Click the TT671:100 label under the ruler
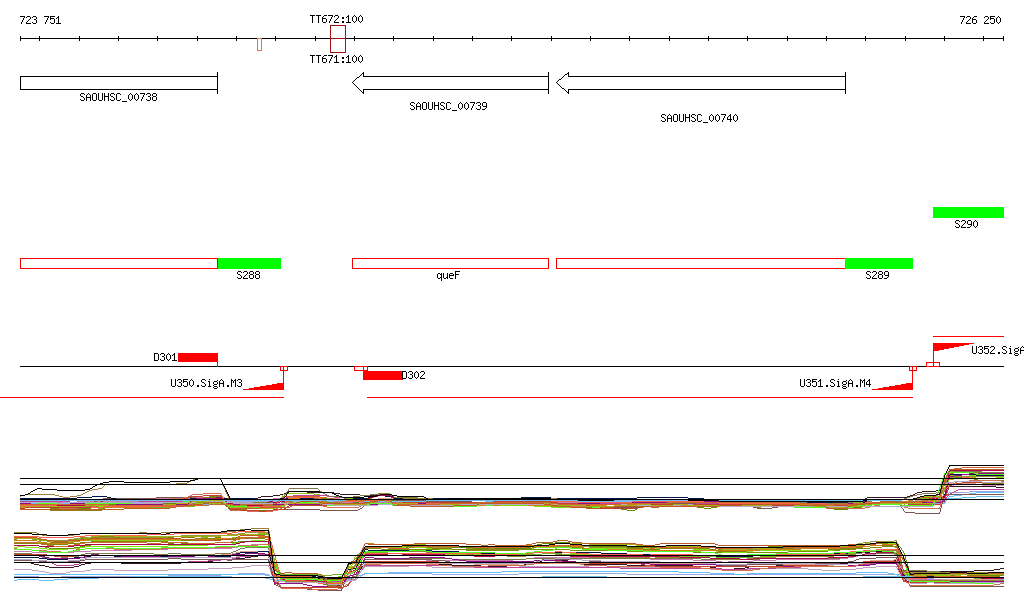 pos(336,59)
